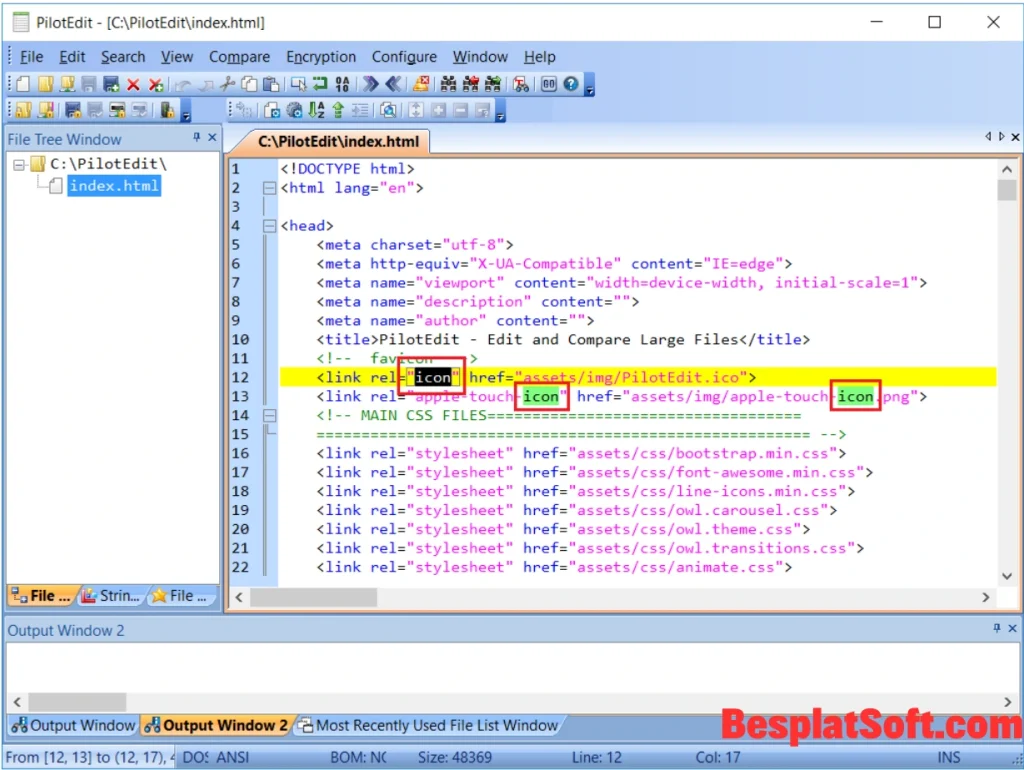Click the GO toolbar icon

[x=549, y=85]
